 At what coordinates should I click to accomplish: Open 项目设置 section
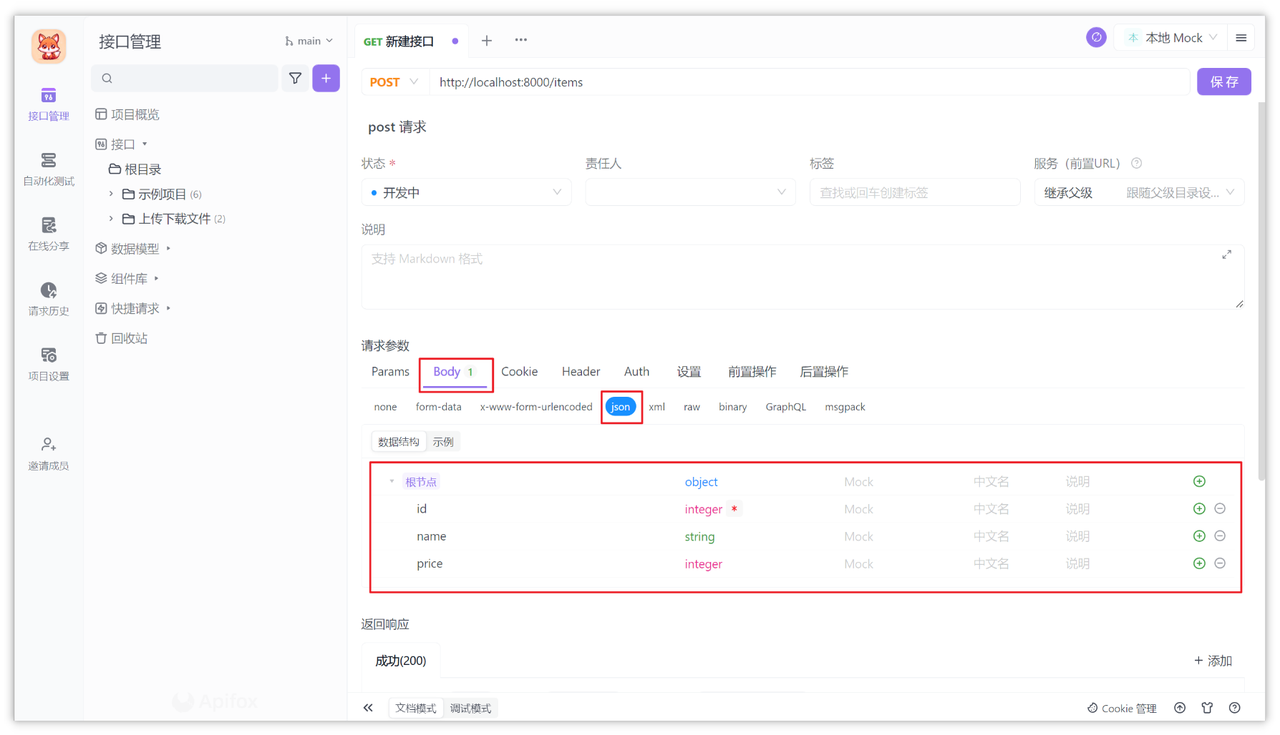(x=48, y=364)
